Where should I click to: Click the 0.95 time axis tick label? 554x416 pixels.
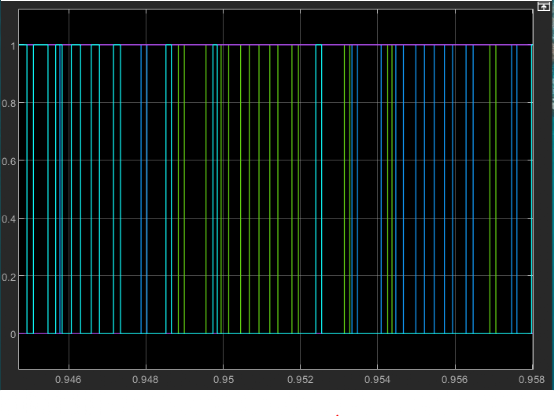coord(224,380)
